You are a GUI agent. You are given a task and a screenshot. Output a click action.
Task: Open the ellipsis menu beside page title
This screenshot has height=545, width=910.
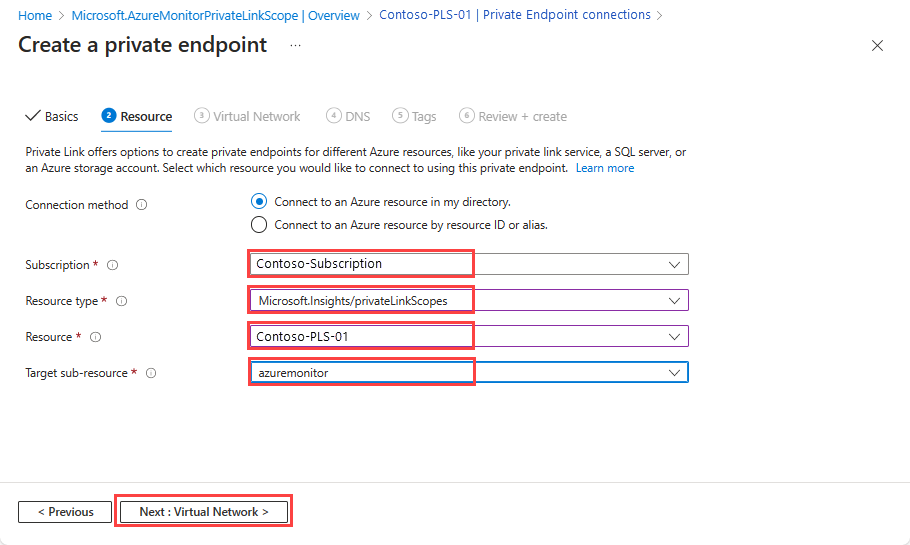point(296,46)
